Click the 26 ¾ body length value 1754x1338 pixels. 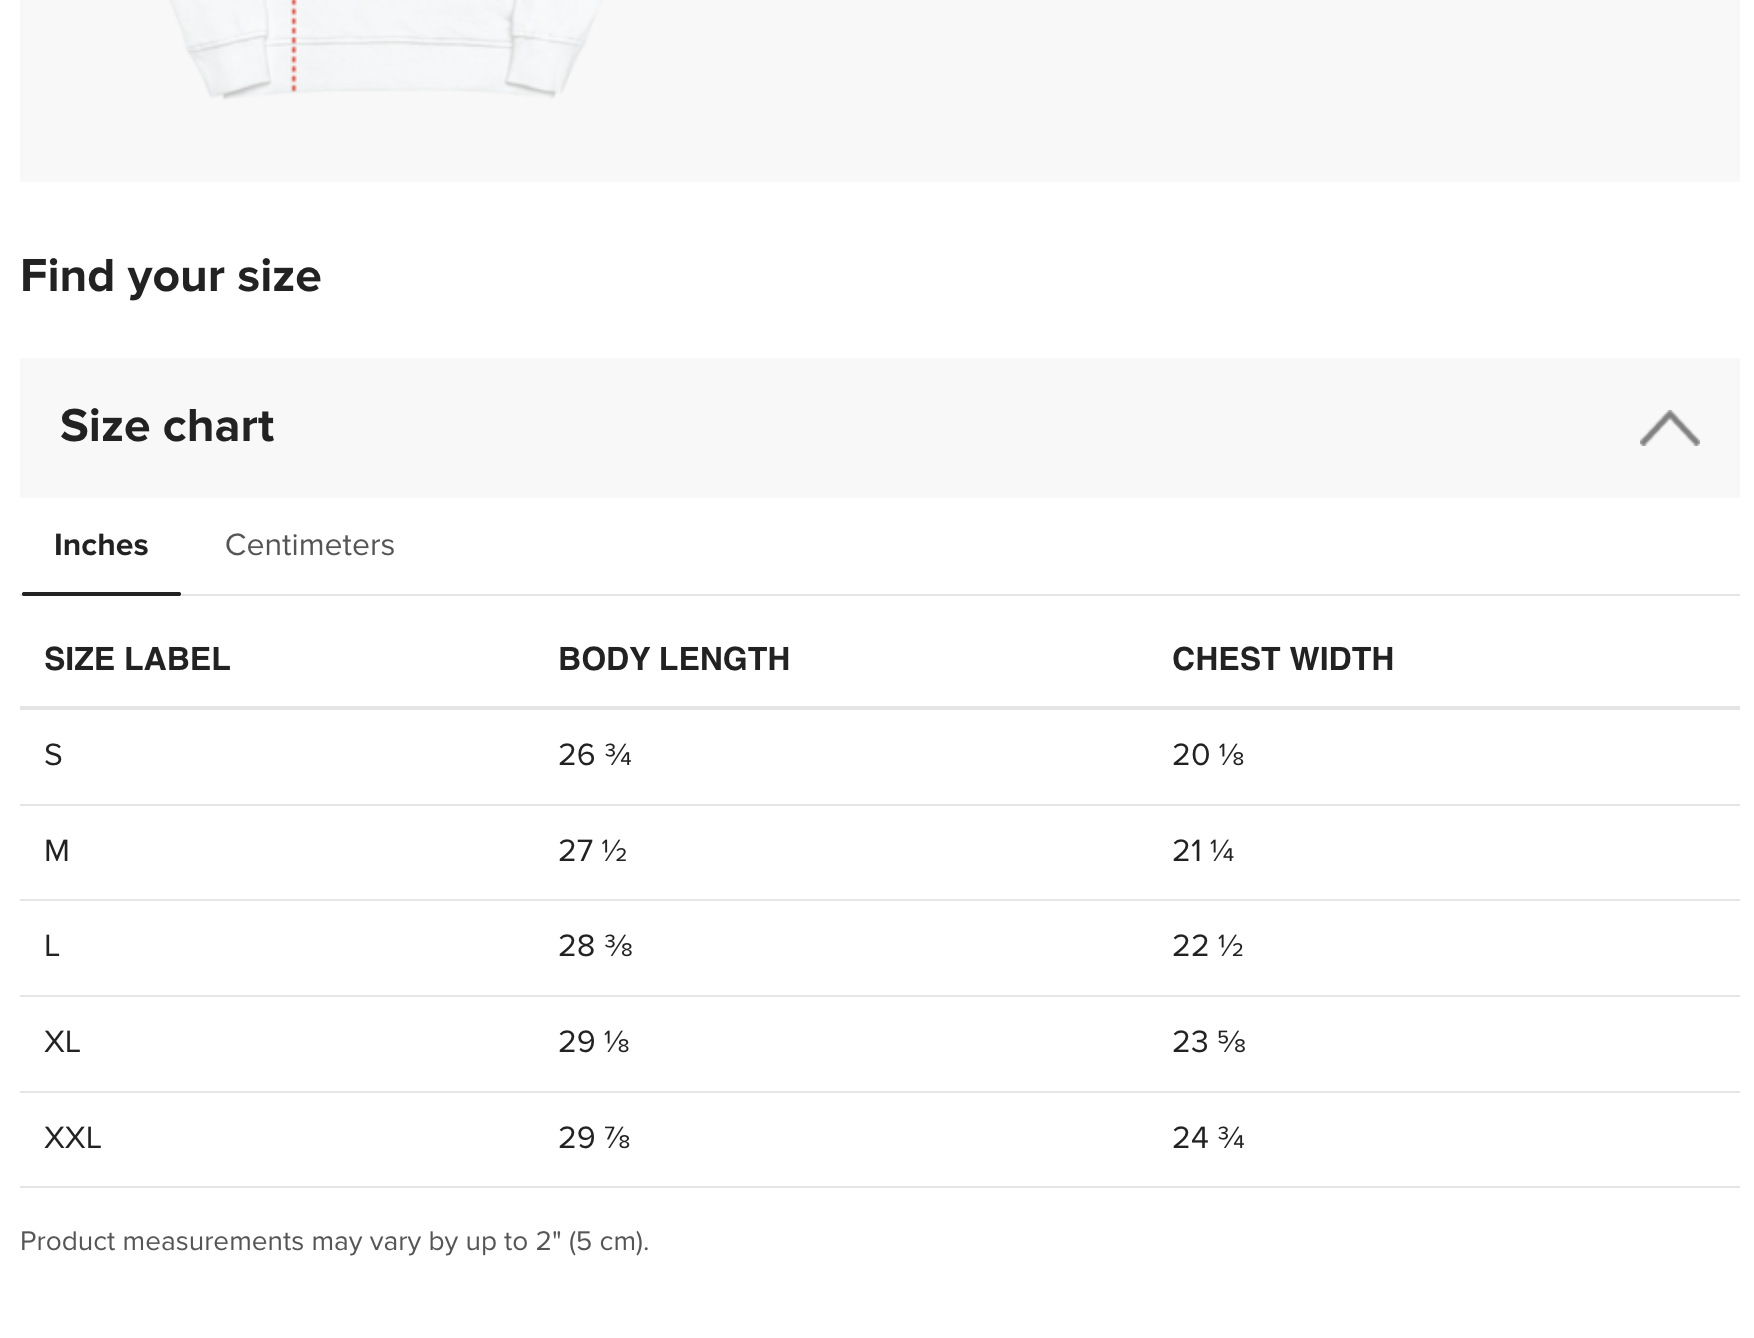point(595,755)
